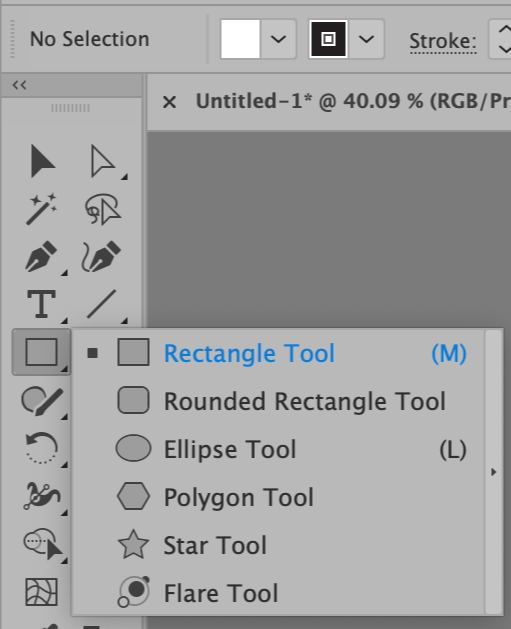Screen dimensions: 511x629
Task: Select the Shaper tool below Rectangle
Action: point(42,401)
